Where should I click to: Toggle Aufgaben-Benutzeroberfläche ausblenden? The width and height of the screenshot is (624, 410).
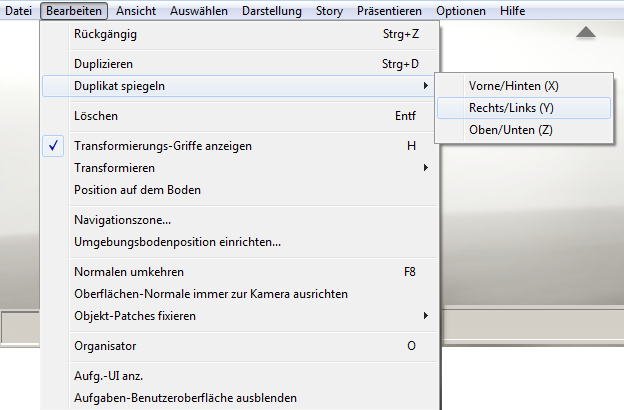tap(239, 398)
